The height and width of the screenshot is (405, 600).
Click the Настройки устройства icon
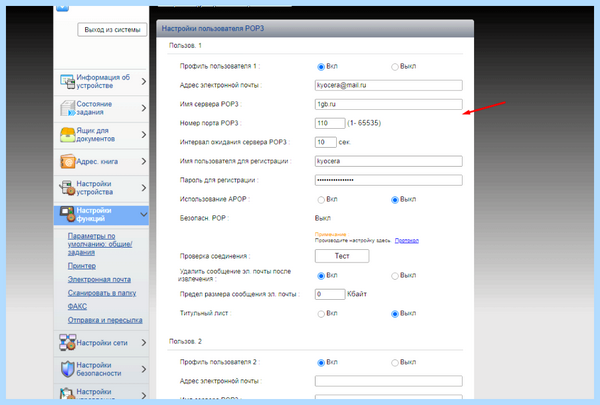pos(67,188)
